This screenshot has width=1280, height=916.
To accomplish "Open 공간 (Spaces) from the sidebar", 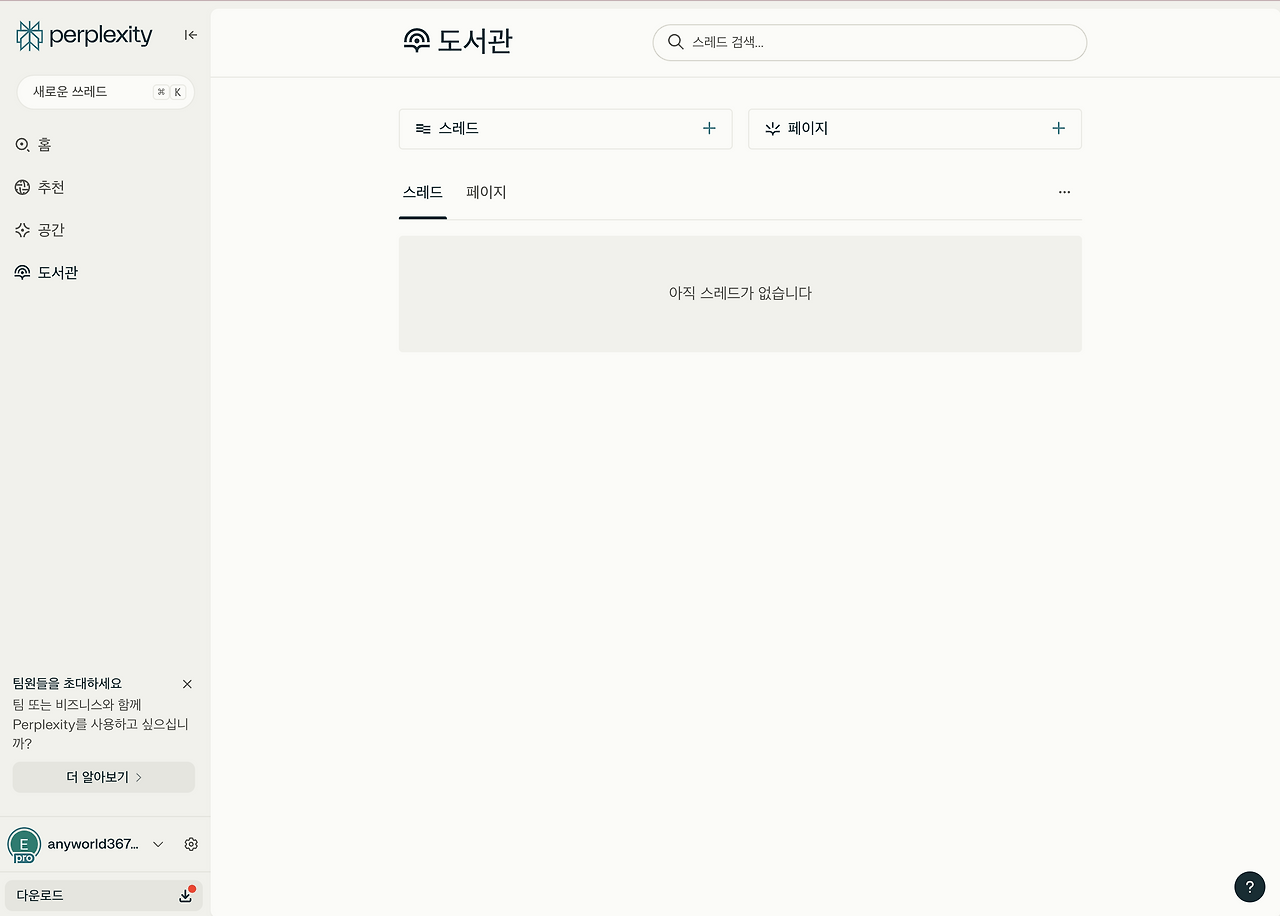I will point(22,230).
